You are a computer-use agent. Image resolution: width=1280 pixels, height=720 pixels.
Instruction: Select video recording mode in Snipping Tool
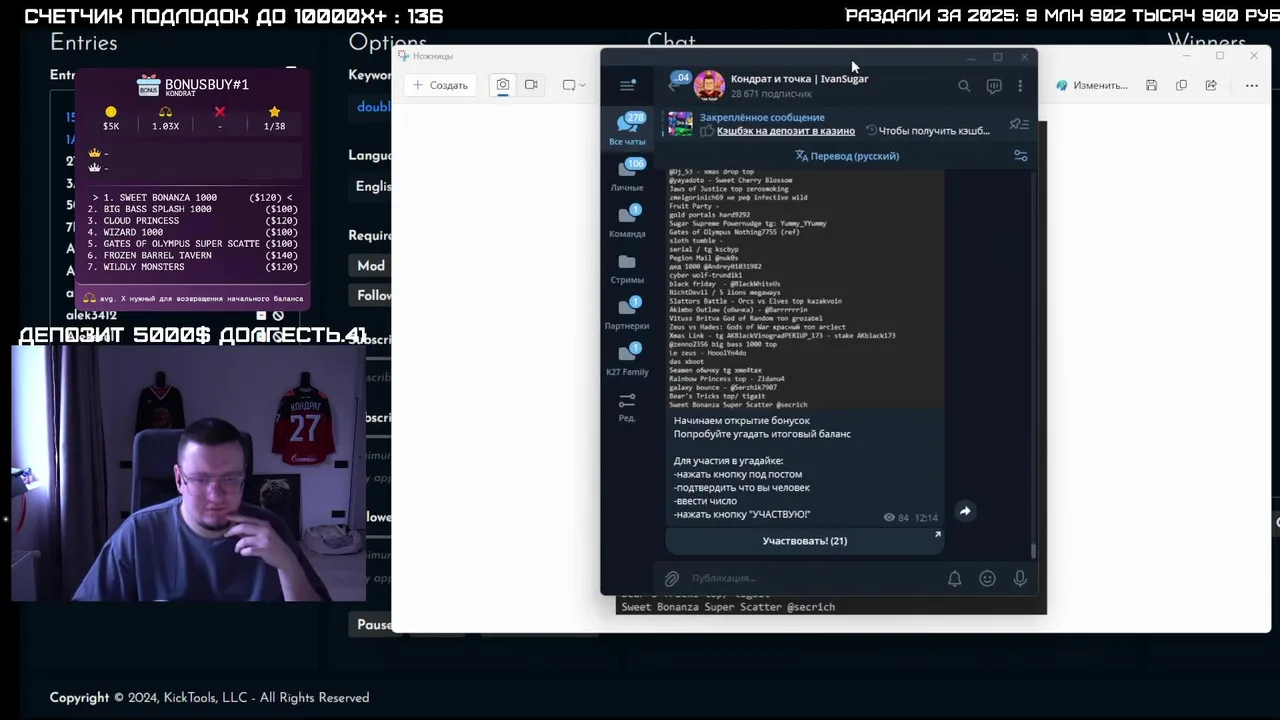tap(531, 85)
